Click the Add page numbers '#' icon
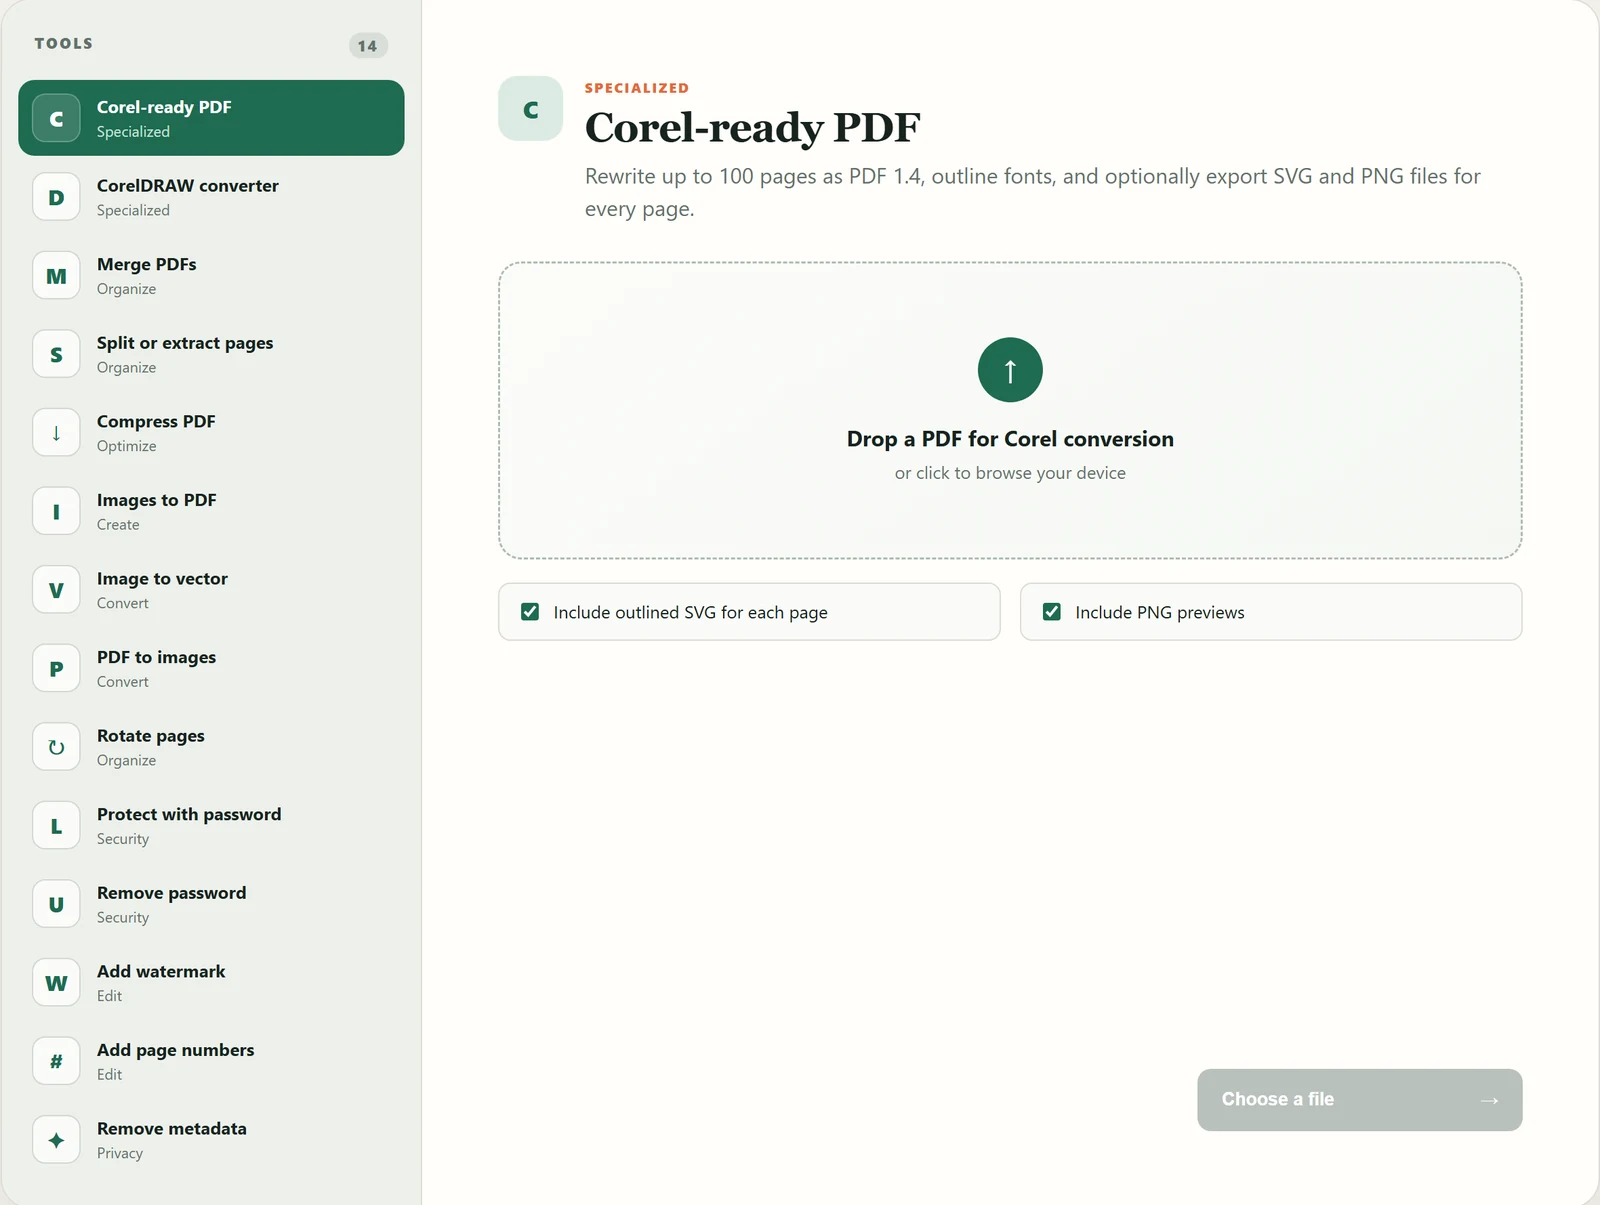Viewport: 1600px width, 1205px height. [x=56, y=1062]
